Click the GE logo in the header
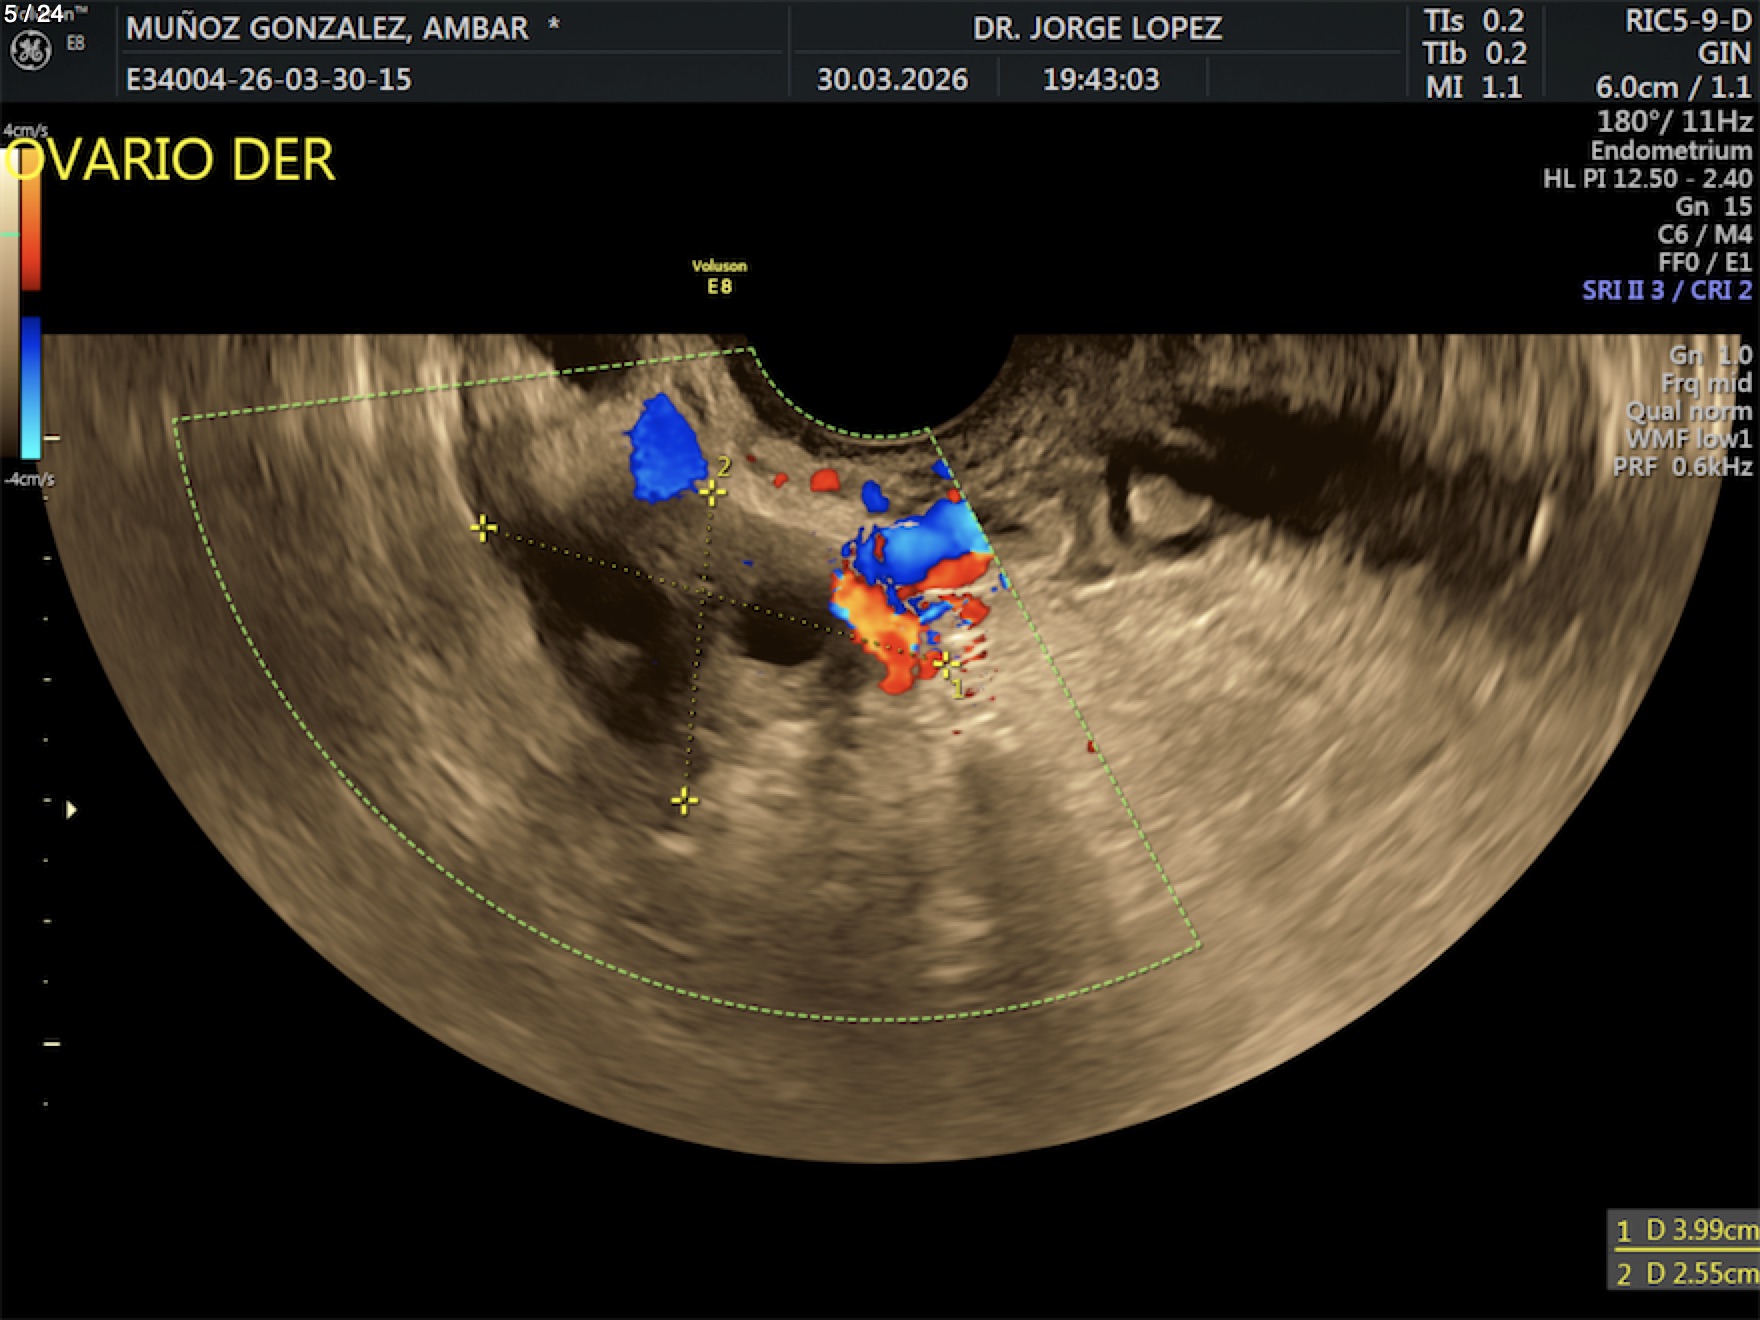 [x=31, y=50]
